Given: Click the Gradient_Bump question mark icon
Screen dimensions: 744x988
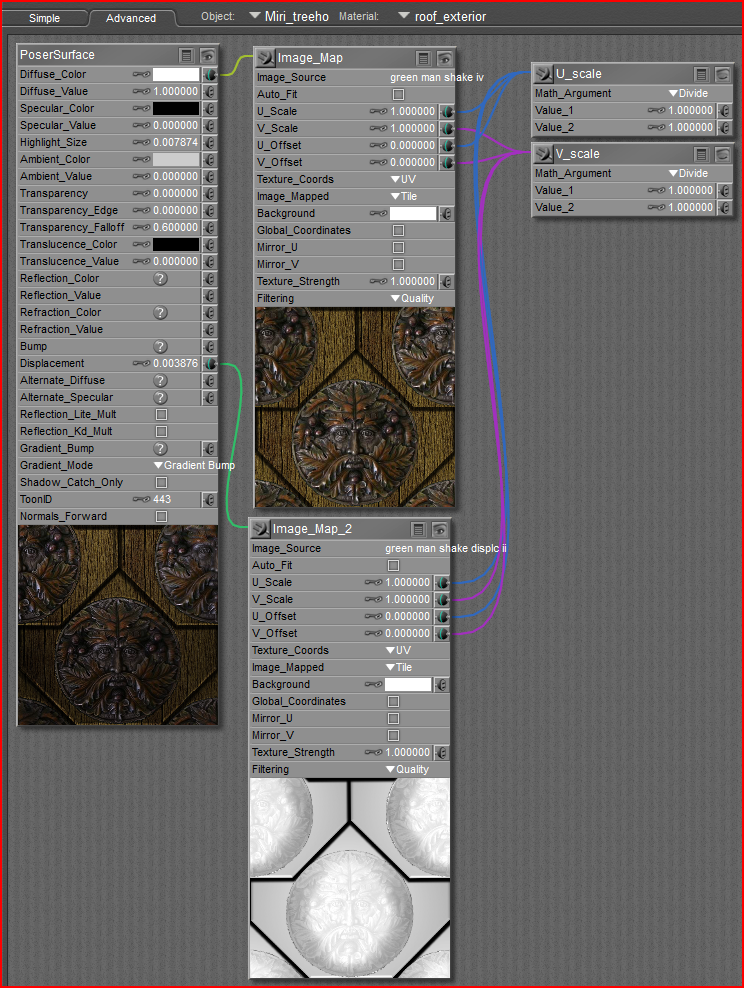Looking at the screenshot, I should (161, 449).
